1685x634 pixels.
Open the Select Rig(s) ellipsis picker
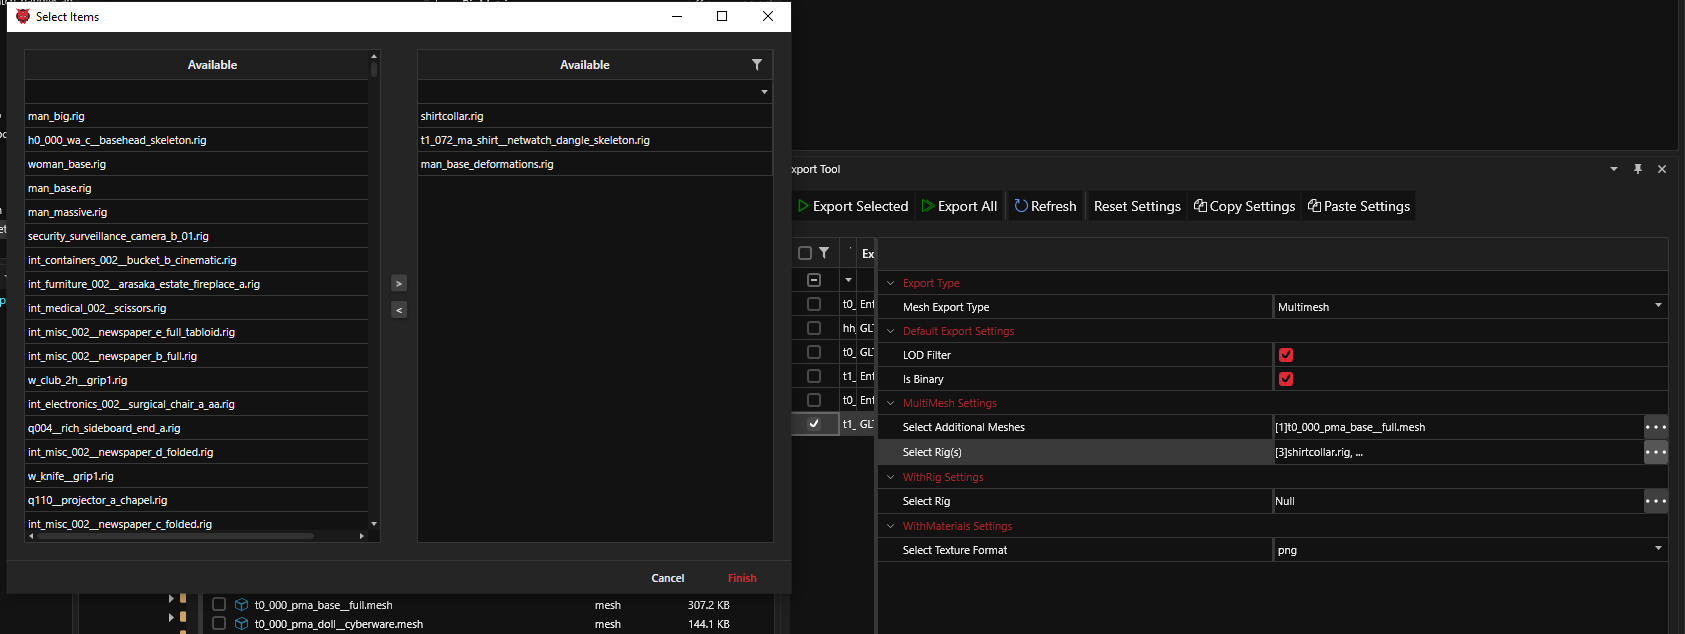1655,452
